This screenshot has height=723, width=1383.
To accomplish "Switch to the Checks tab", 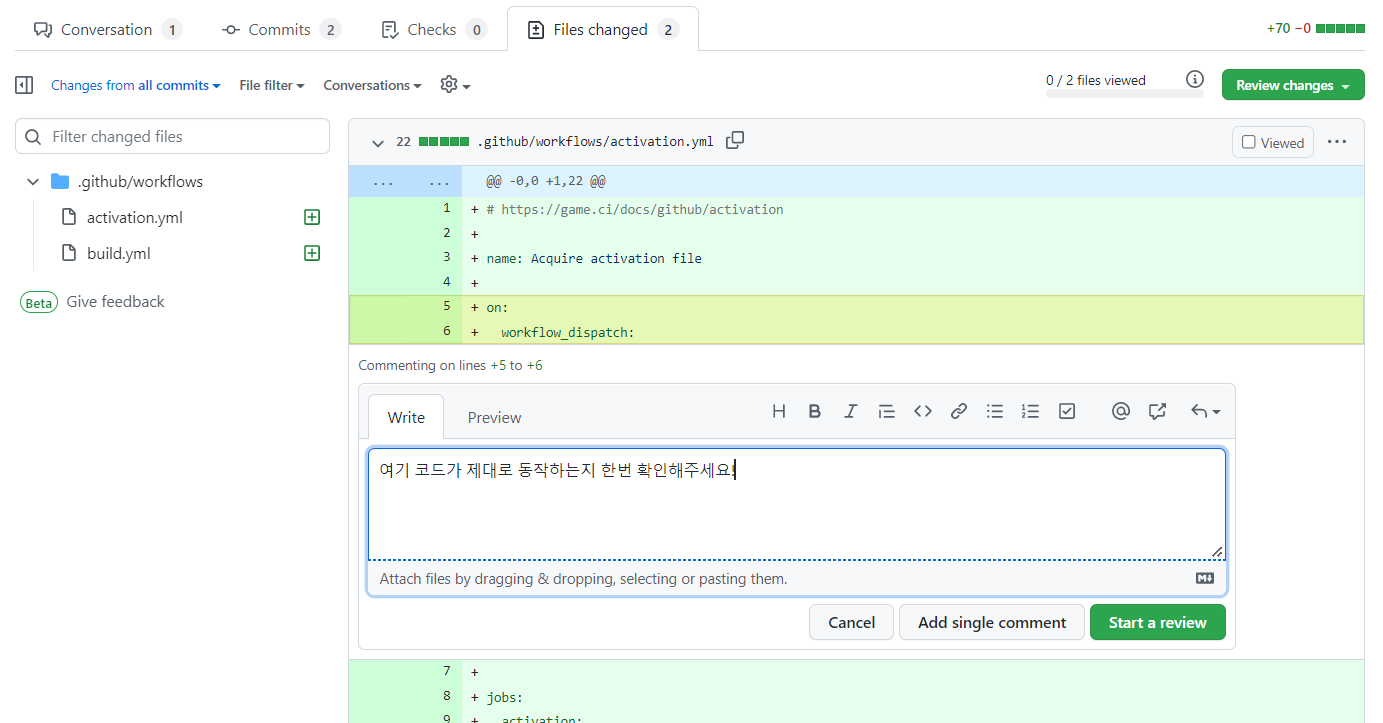I will (434, 29).
